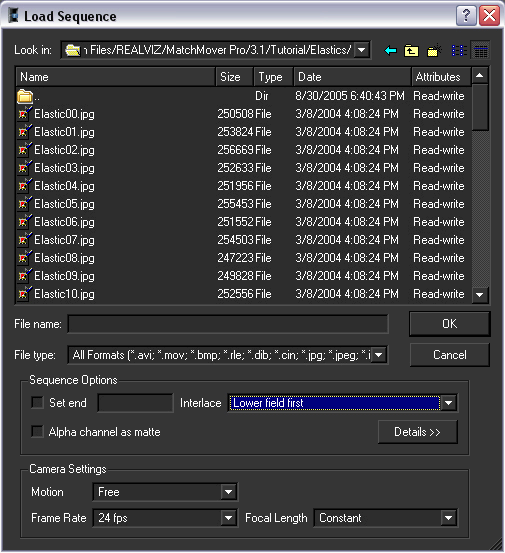Screen dimensions: 505x553
Task: Switch to list view mode
Action: click(459, 51)
